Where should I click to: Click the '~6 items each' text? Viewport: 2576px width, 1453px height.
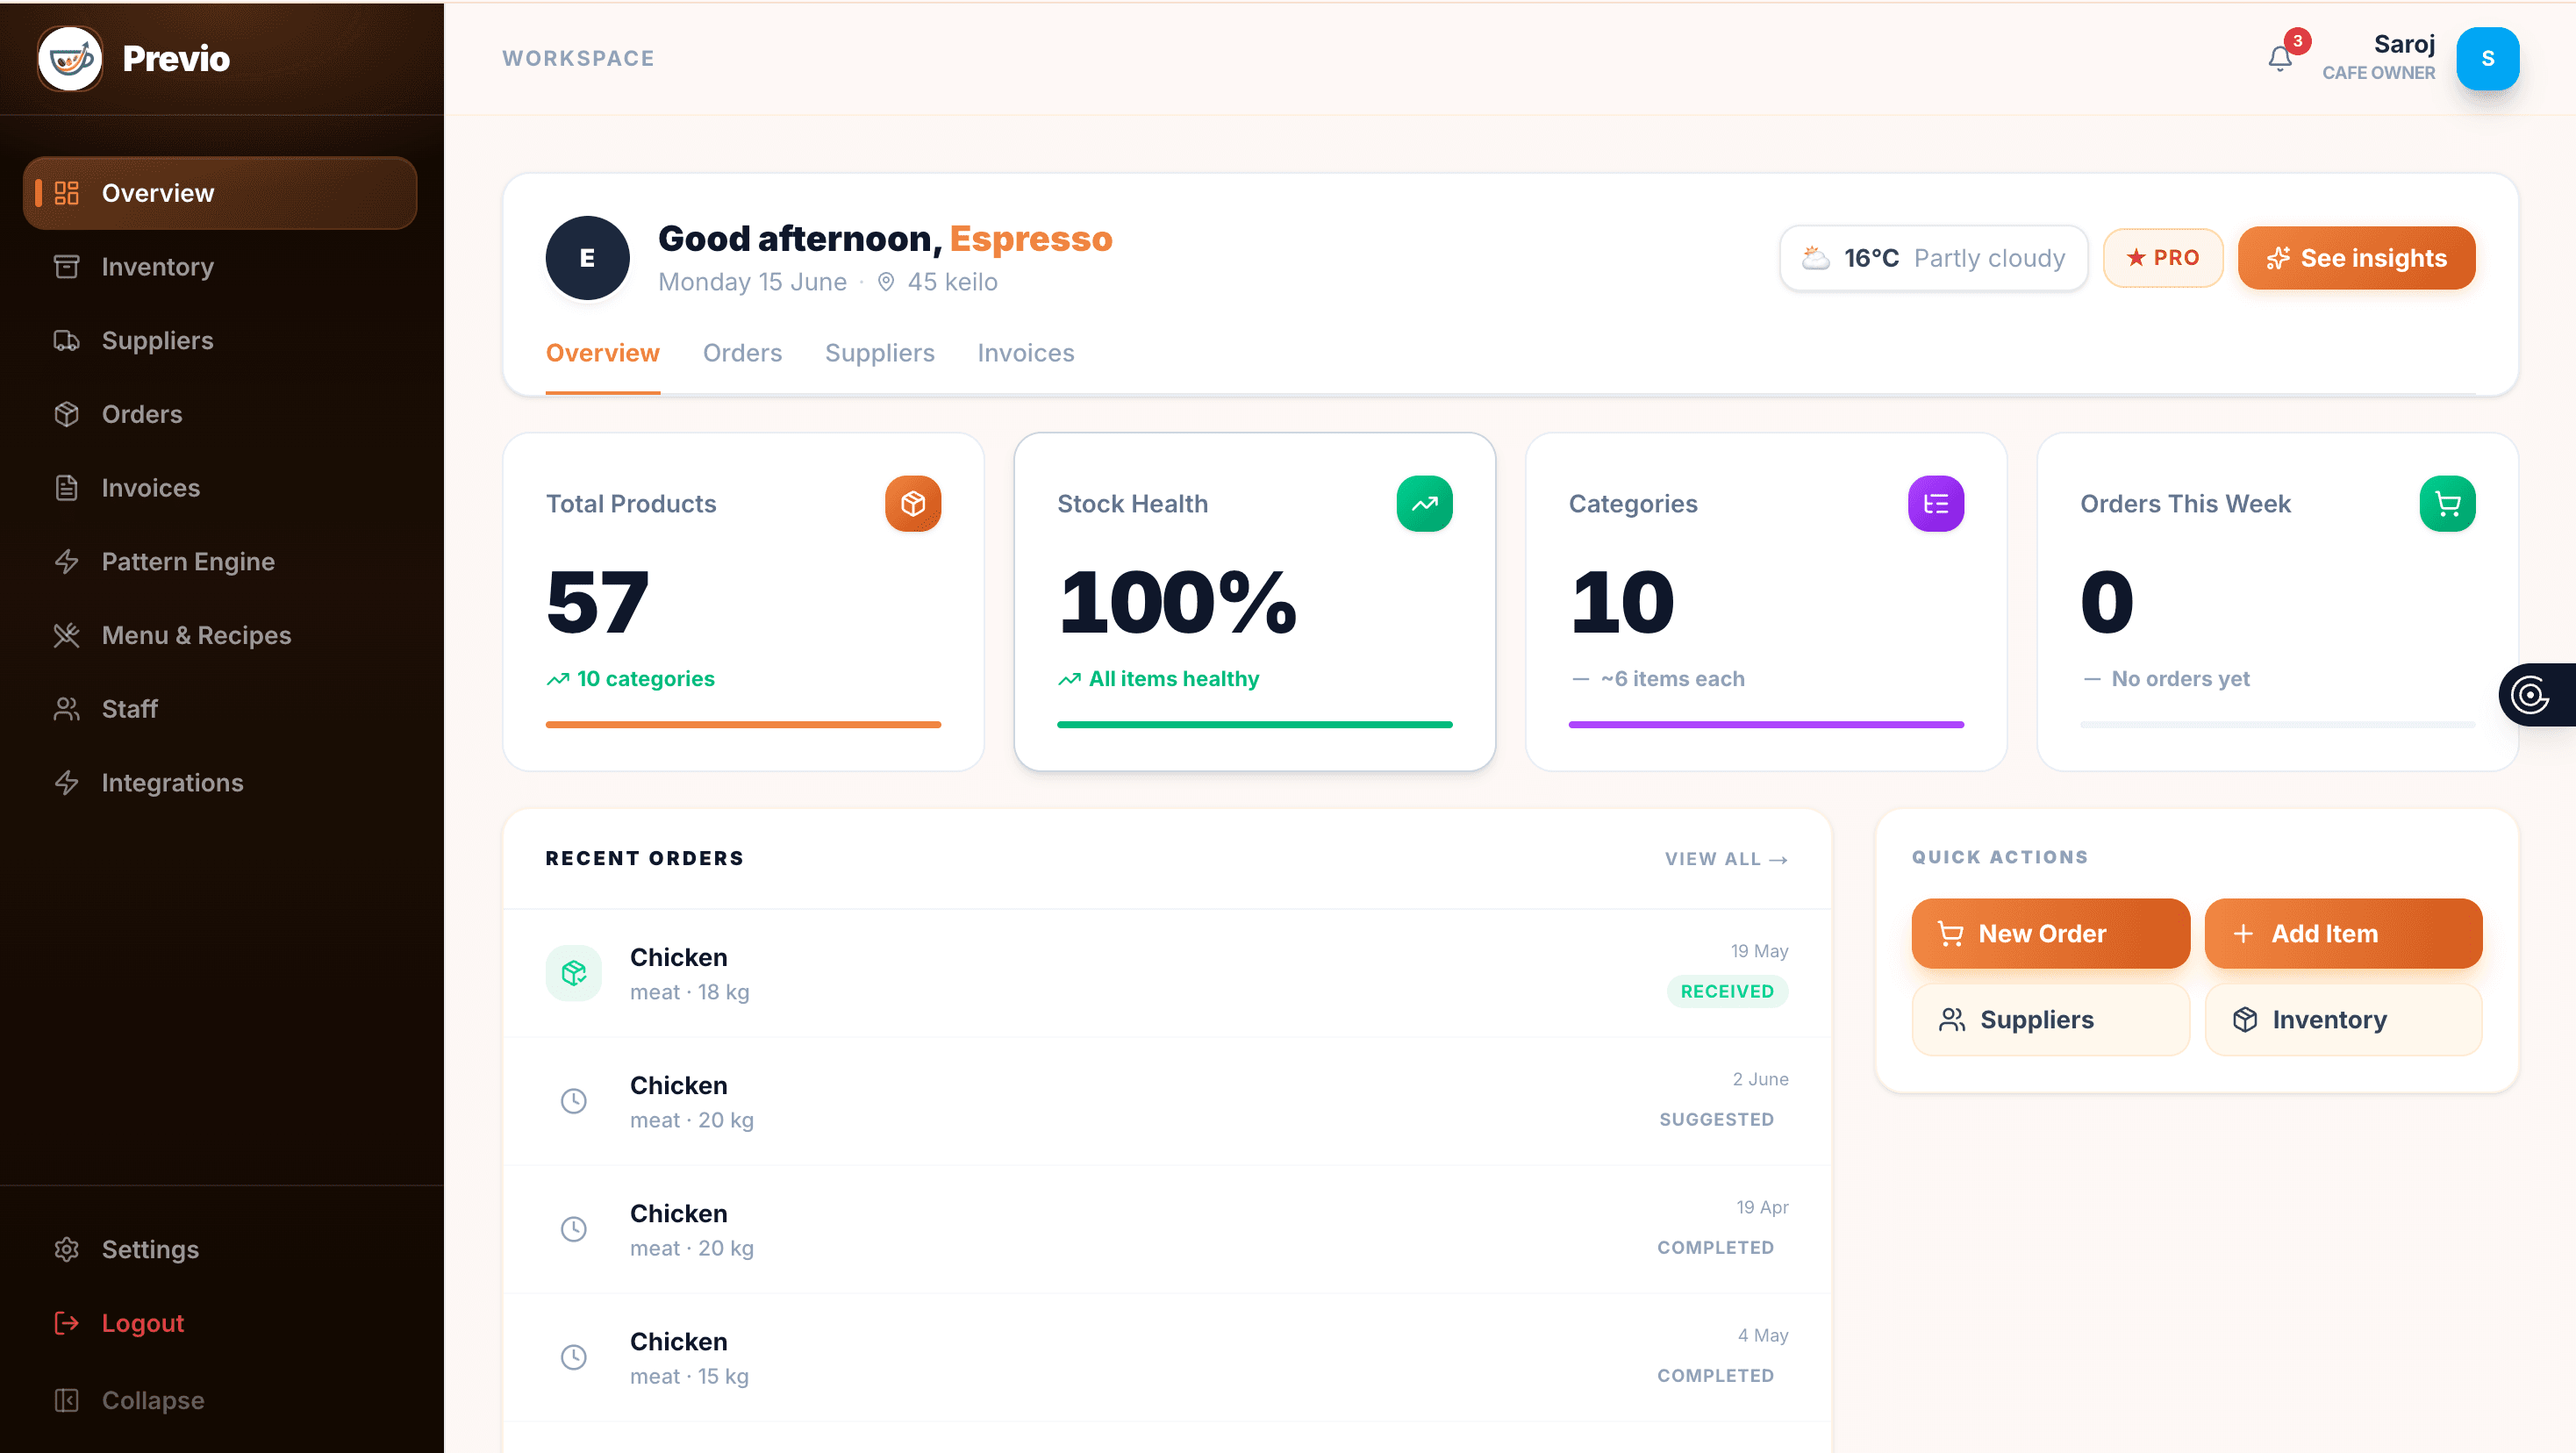pos(1673,679)
